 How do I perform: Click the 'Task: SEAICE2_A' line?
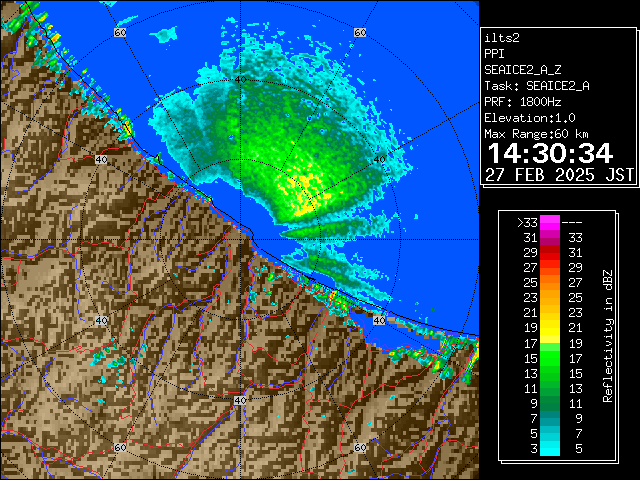pyautogui.click(x=537, y=86)
